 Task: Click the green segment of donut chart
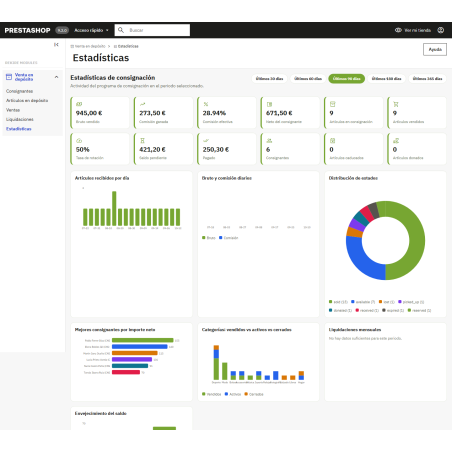(417, 240)
